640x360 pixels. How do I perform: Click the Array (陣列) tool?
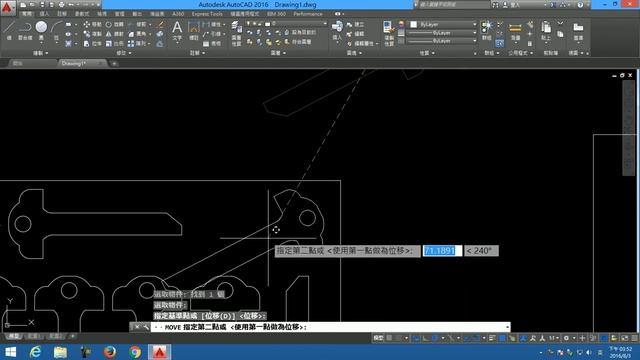pyautogui.click(x=137, y=43)
